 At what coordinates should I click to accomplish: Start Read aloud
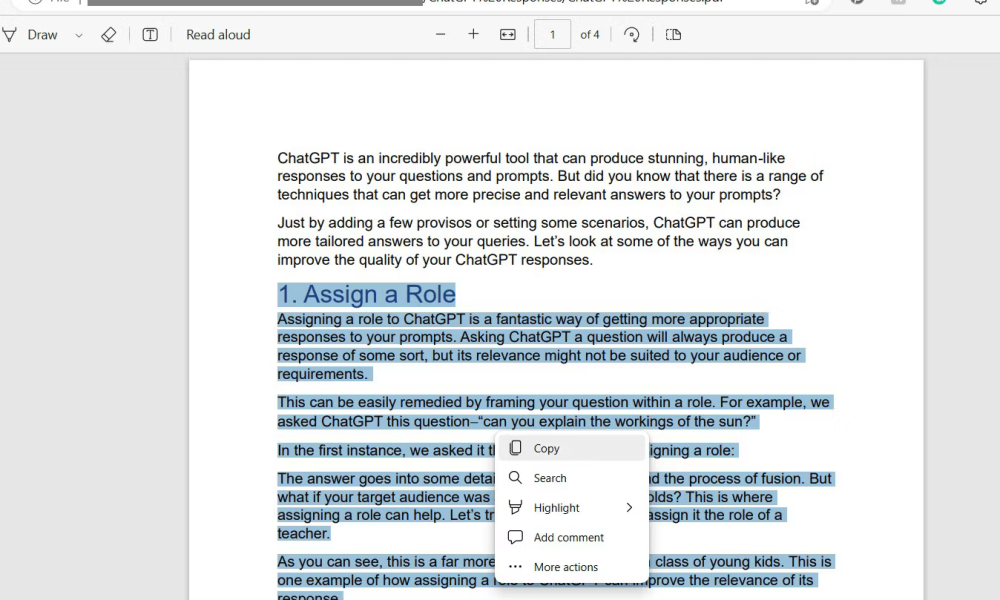[x=218, y=35]
